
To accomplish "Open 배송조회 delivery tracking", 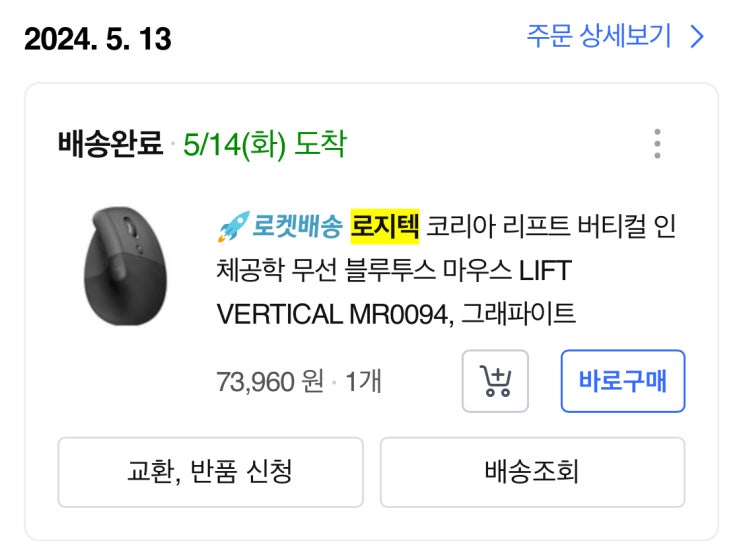I will 532,471.
